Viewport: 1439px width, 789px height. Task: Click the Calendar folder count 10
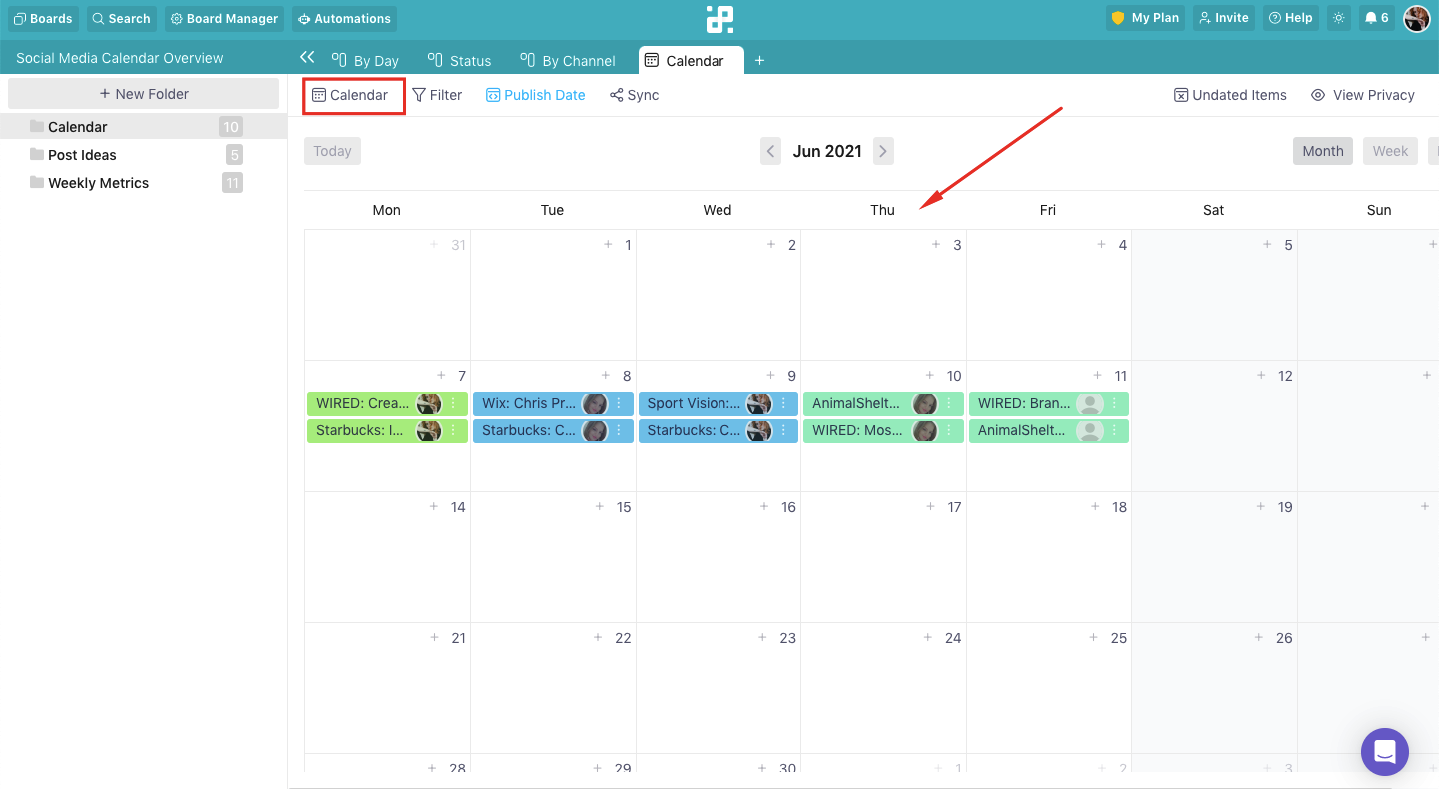coord(231,127)
